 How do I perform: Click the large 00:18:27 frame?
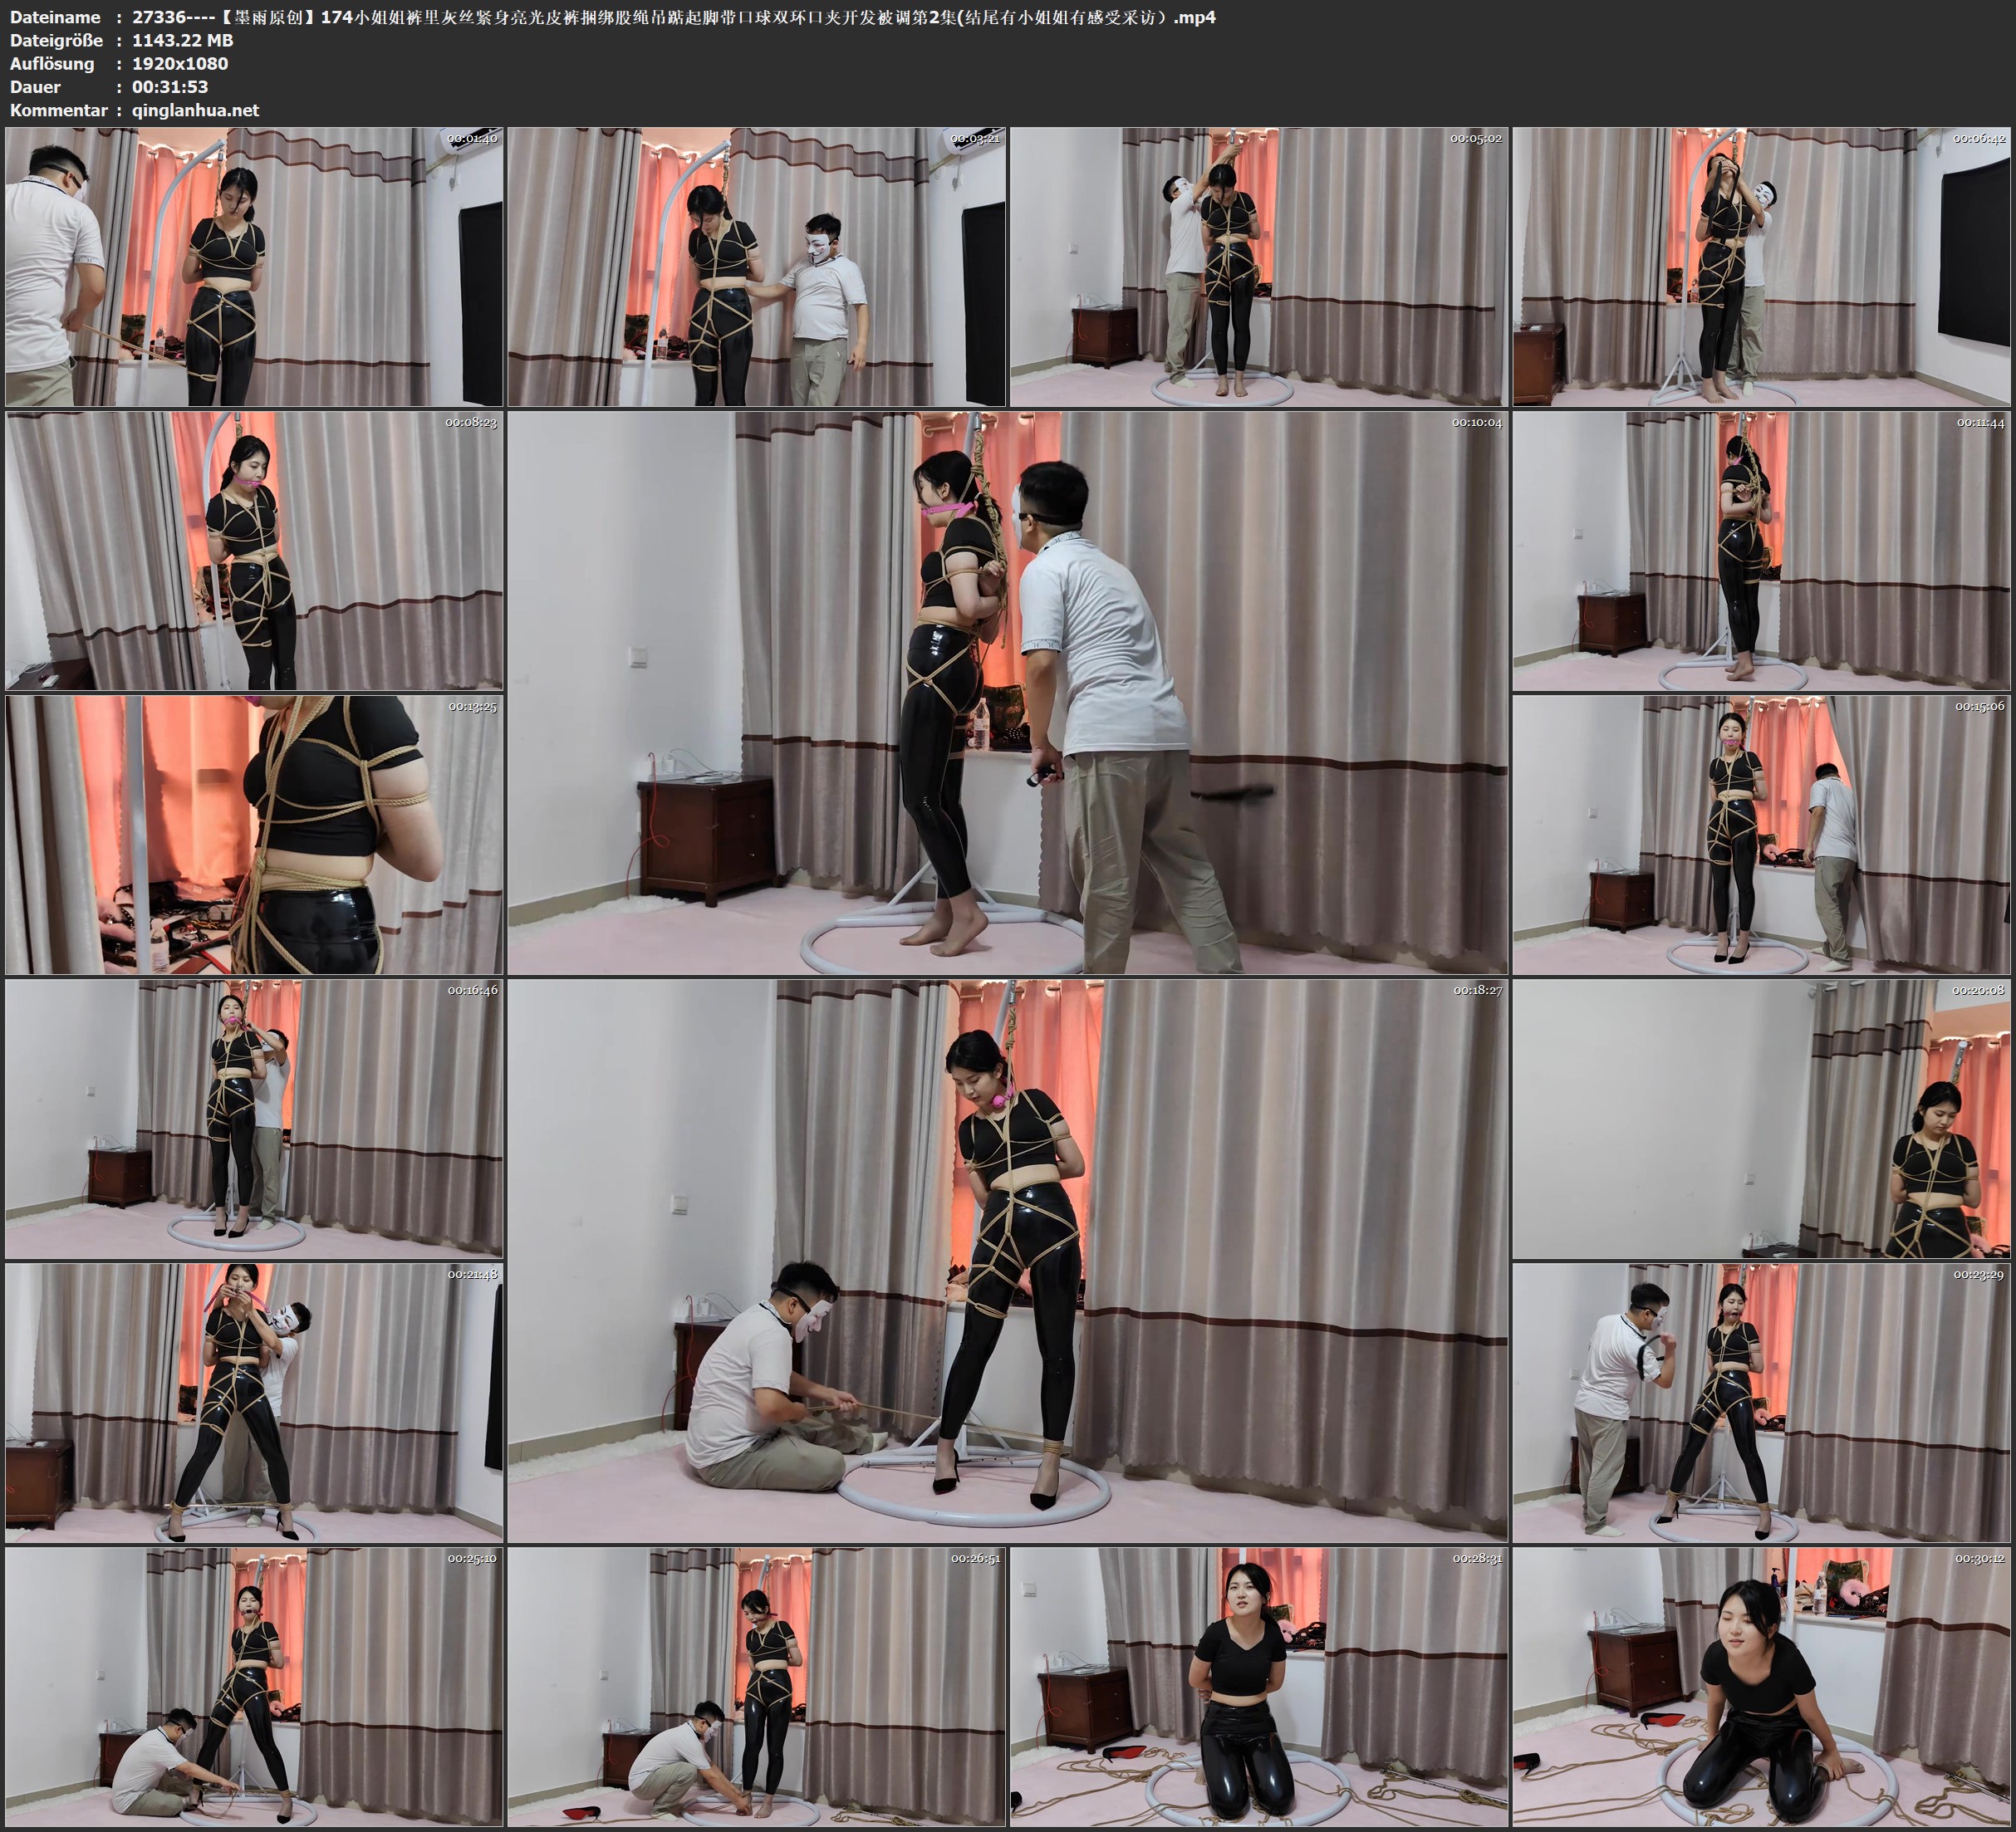click(x=1007, y=1260)
